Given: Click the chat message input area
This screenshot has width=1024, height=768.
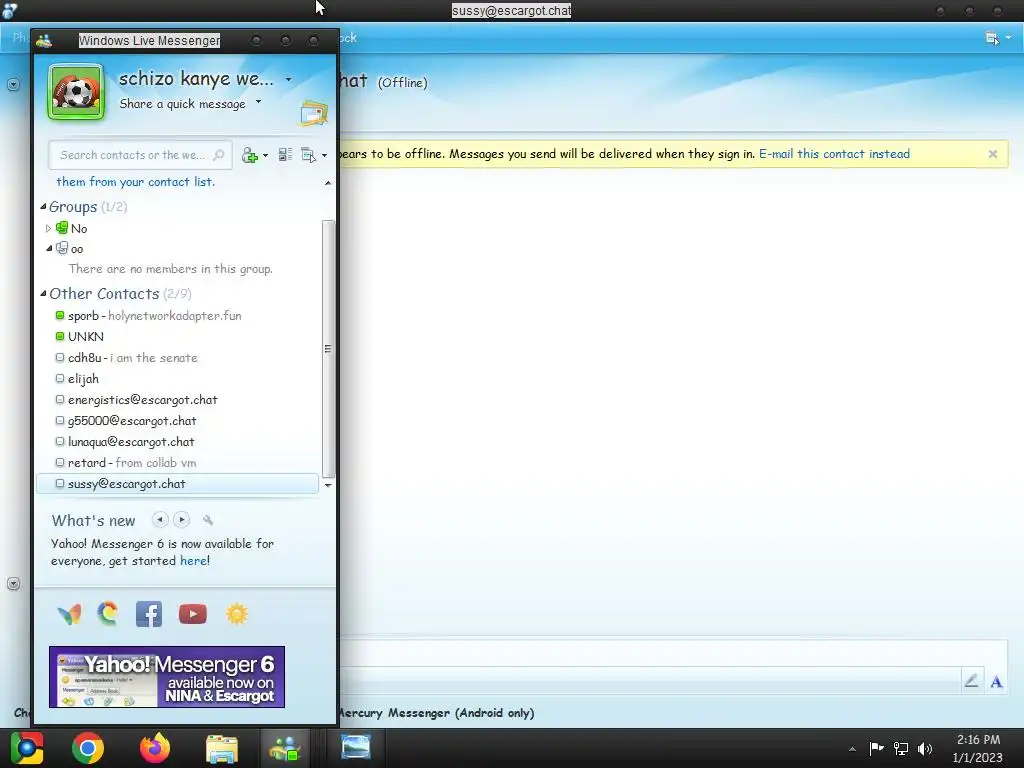Looking at the screenshot, I should click(673, 653).
